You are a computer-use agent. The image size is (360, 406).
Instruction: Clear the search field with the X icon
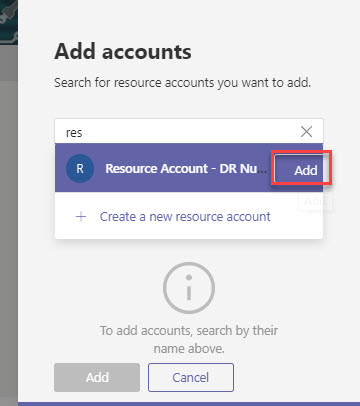[x=306, y=132]
